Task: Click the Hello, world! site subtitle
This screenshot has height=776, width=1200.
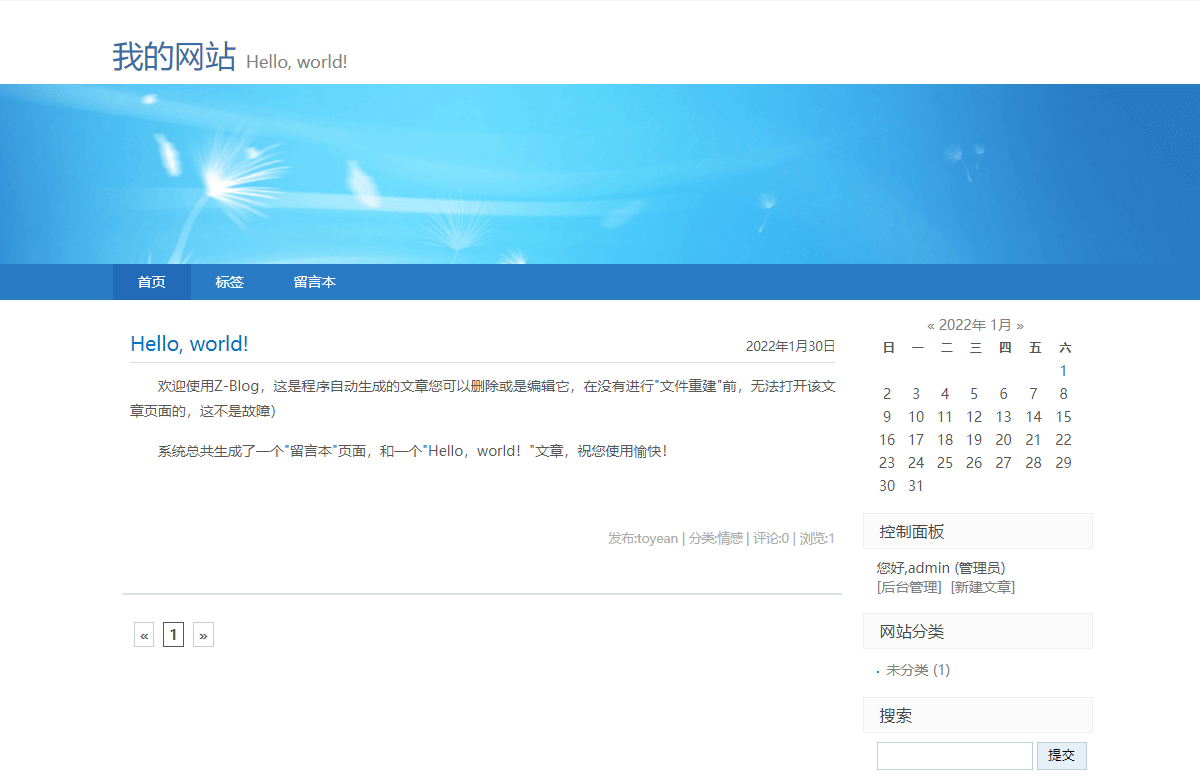Action: [297, 61]
